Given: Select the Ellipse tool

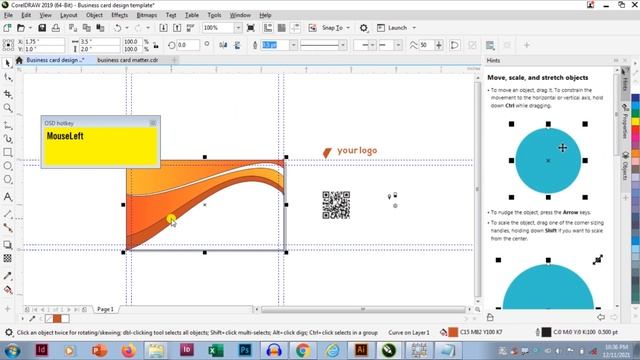Looking at the screenshot, I should [7, 166].
